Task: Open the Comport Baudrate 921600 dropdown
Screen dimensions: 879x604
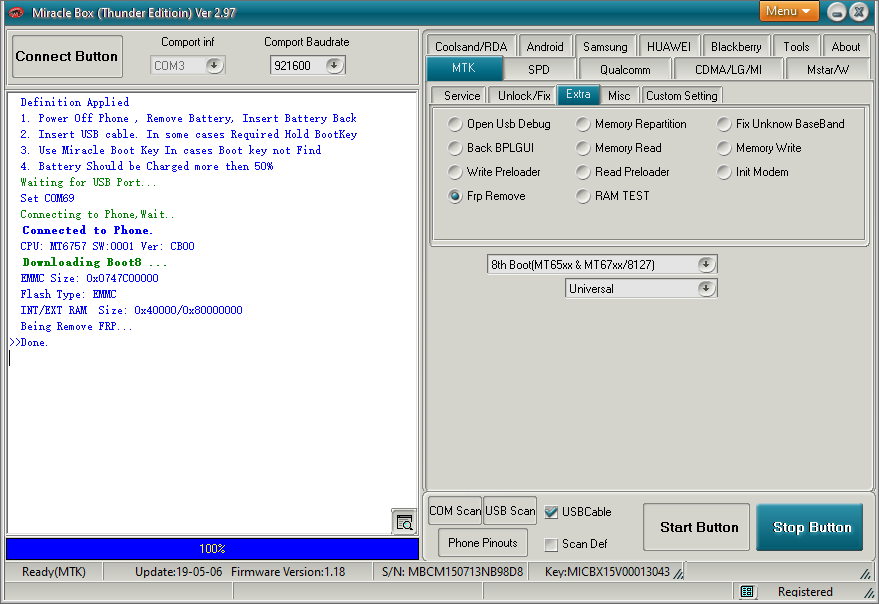Action: tap(334, 66)
